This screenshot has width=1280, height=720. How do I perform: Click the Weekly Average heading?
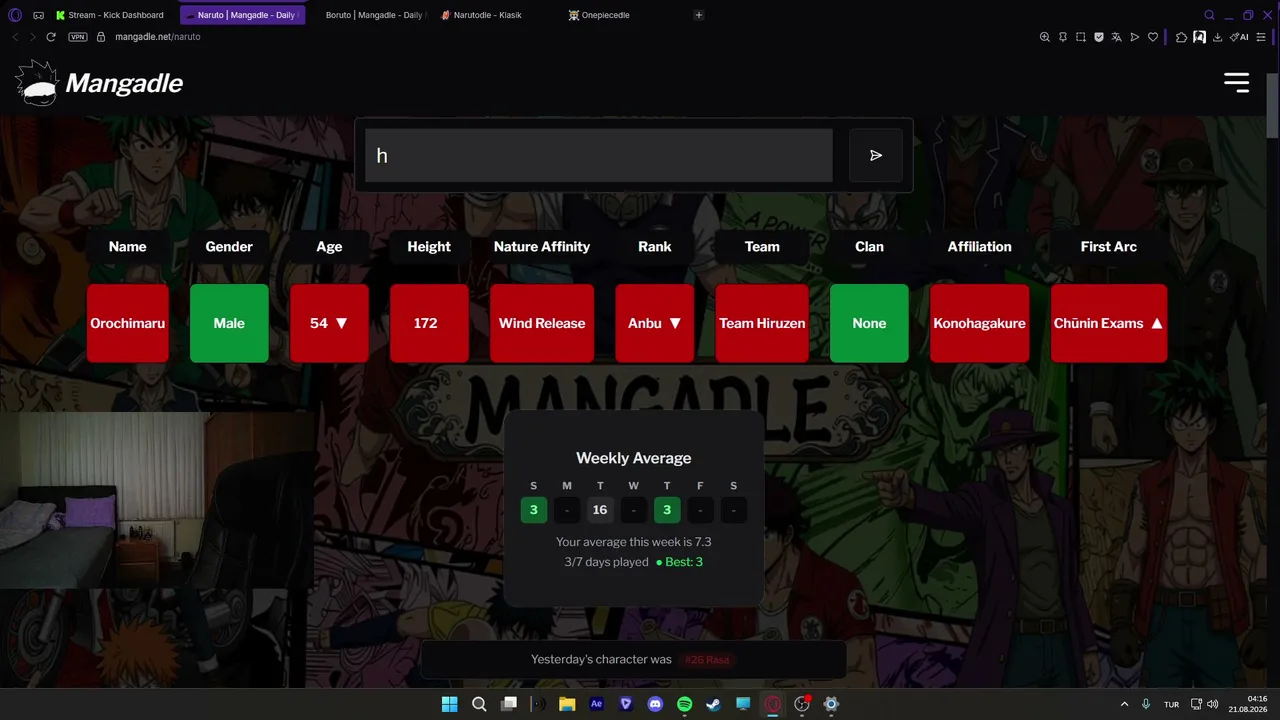coord(634,458)
